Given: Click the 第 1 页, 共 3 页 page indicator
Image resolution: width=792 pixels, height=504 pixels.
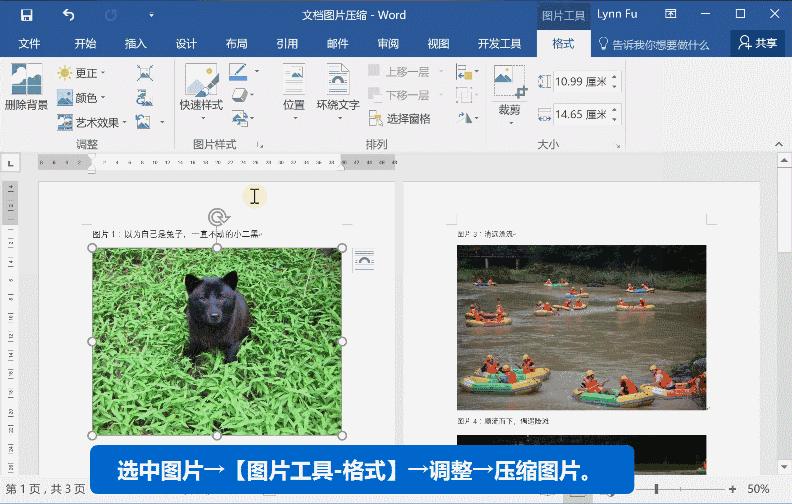Looking at the screenshot, I should pyautogui.click(x=45, y=489).
